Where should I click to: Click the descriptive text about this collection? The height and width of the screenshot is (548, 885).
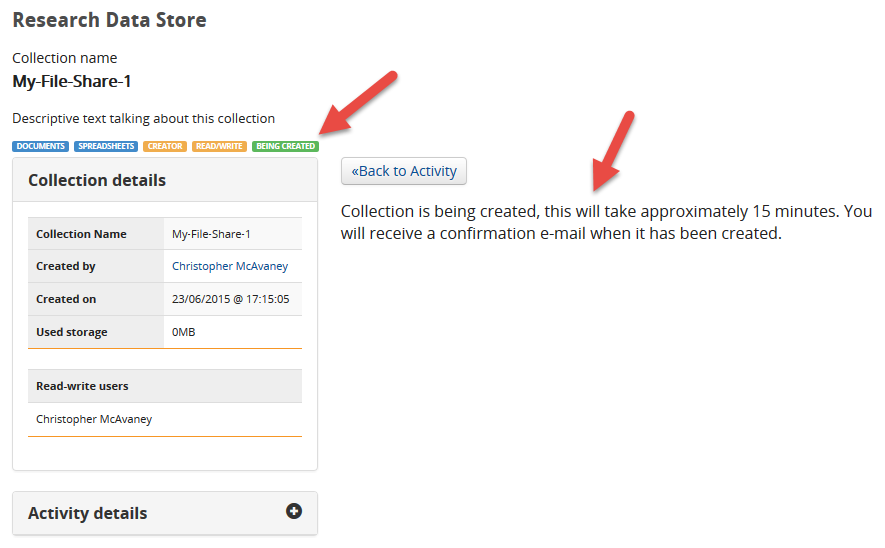point(143,119)
